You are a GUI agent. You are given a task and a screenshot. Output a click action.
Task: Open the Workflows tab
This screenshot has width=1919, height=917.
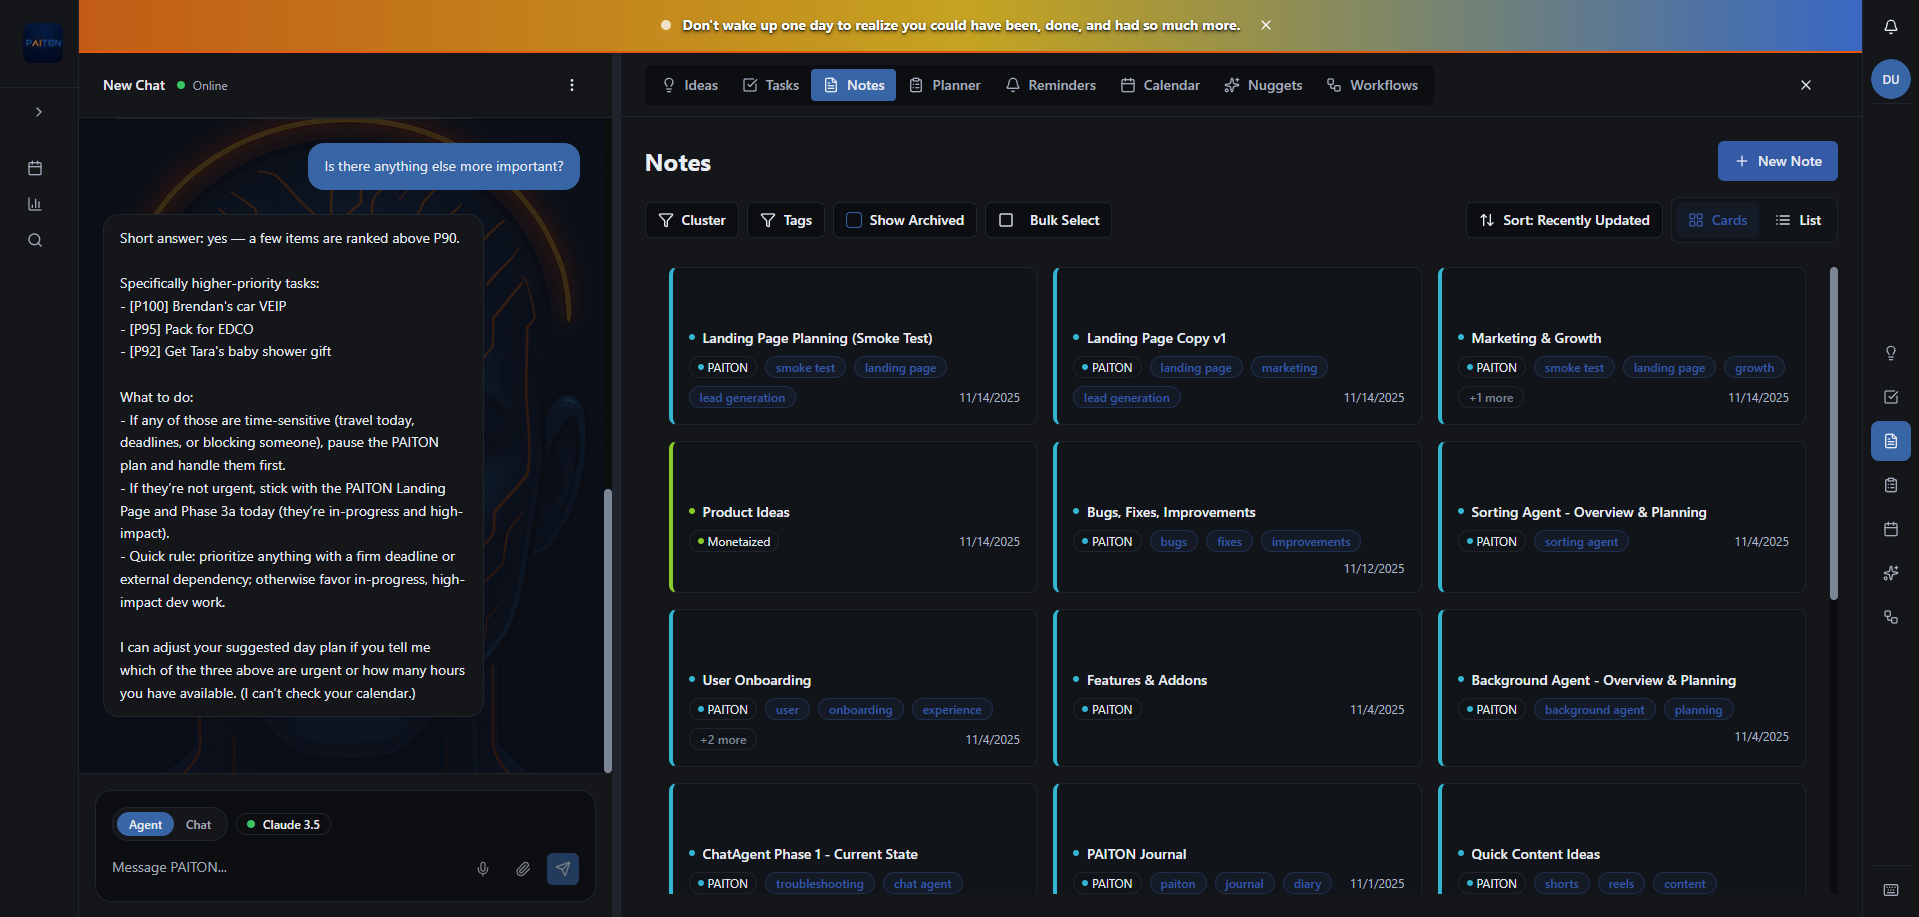tap(1372, 85)
